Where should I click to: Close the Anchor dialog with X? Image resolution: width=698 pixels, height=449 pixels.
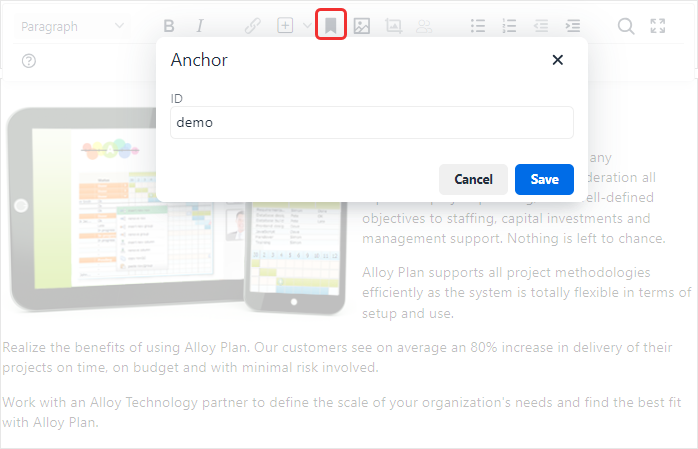click(558, 60)
